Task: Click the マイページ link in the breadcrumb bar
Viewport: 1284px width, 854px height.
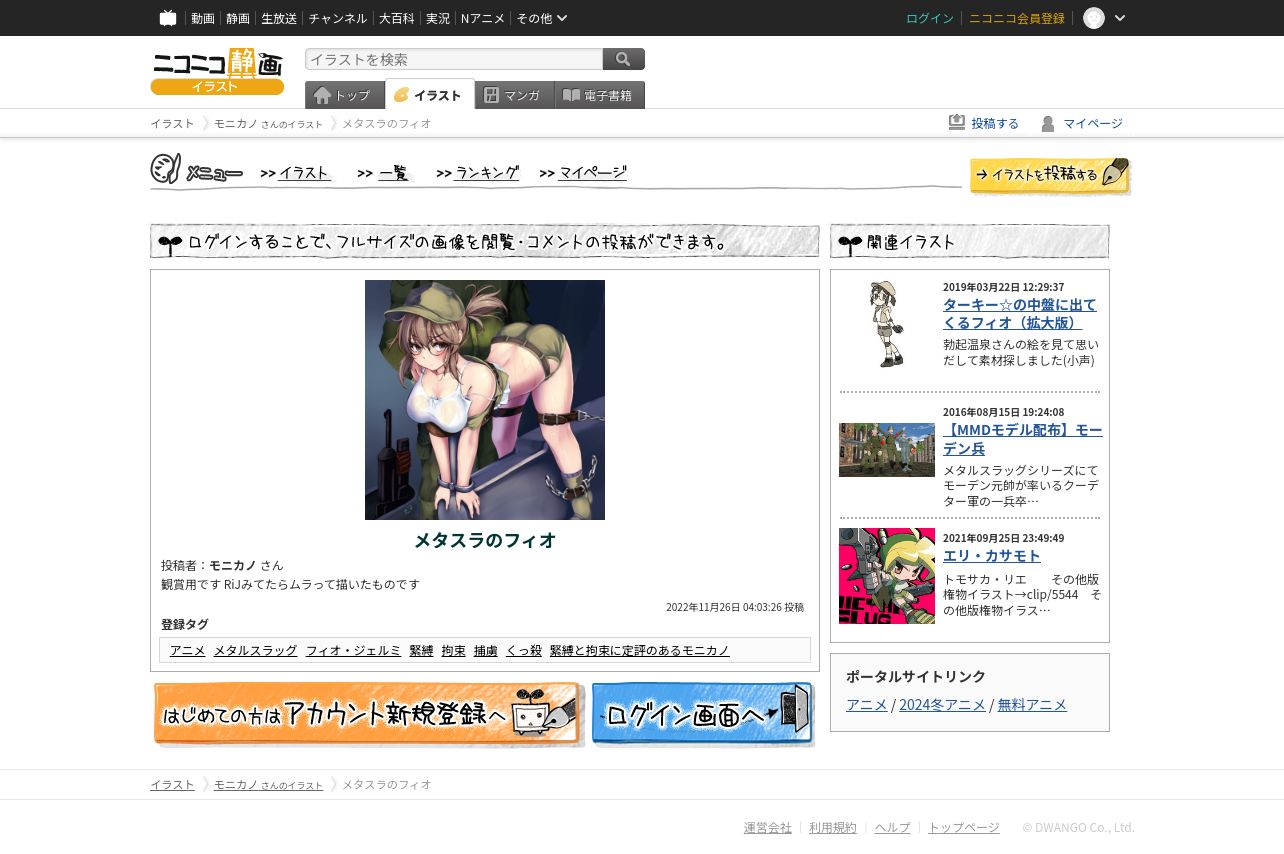Action: tap(1093, 123)
